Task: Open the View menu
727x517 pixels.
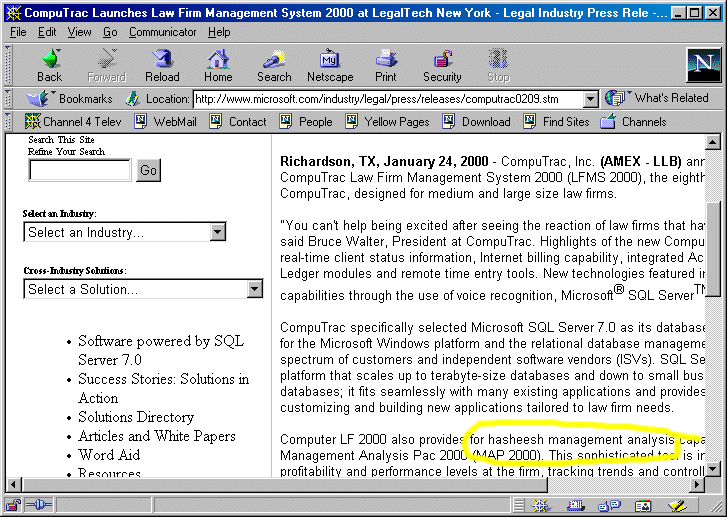Action: (x=79, y=32)
